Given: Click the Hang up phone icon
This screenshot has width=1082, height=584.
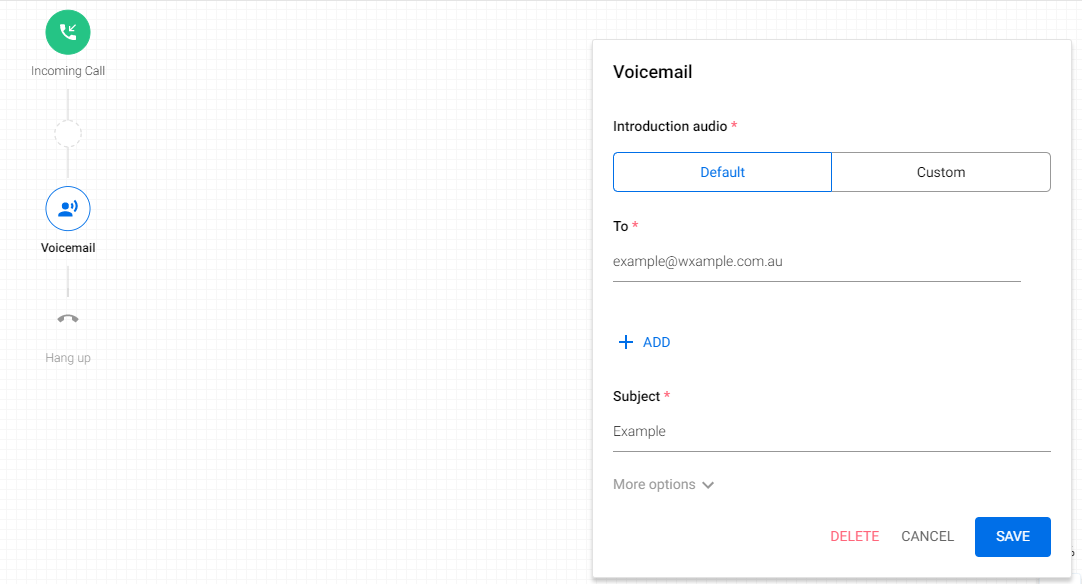Looking at the screenshot, I should [x=68, y=319].
